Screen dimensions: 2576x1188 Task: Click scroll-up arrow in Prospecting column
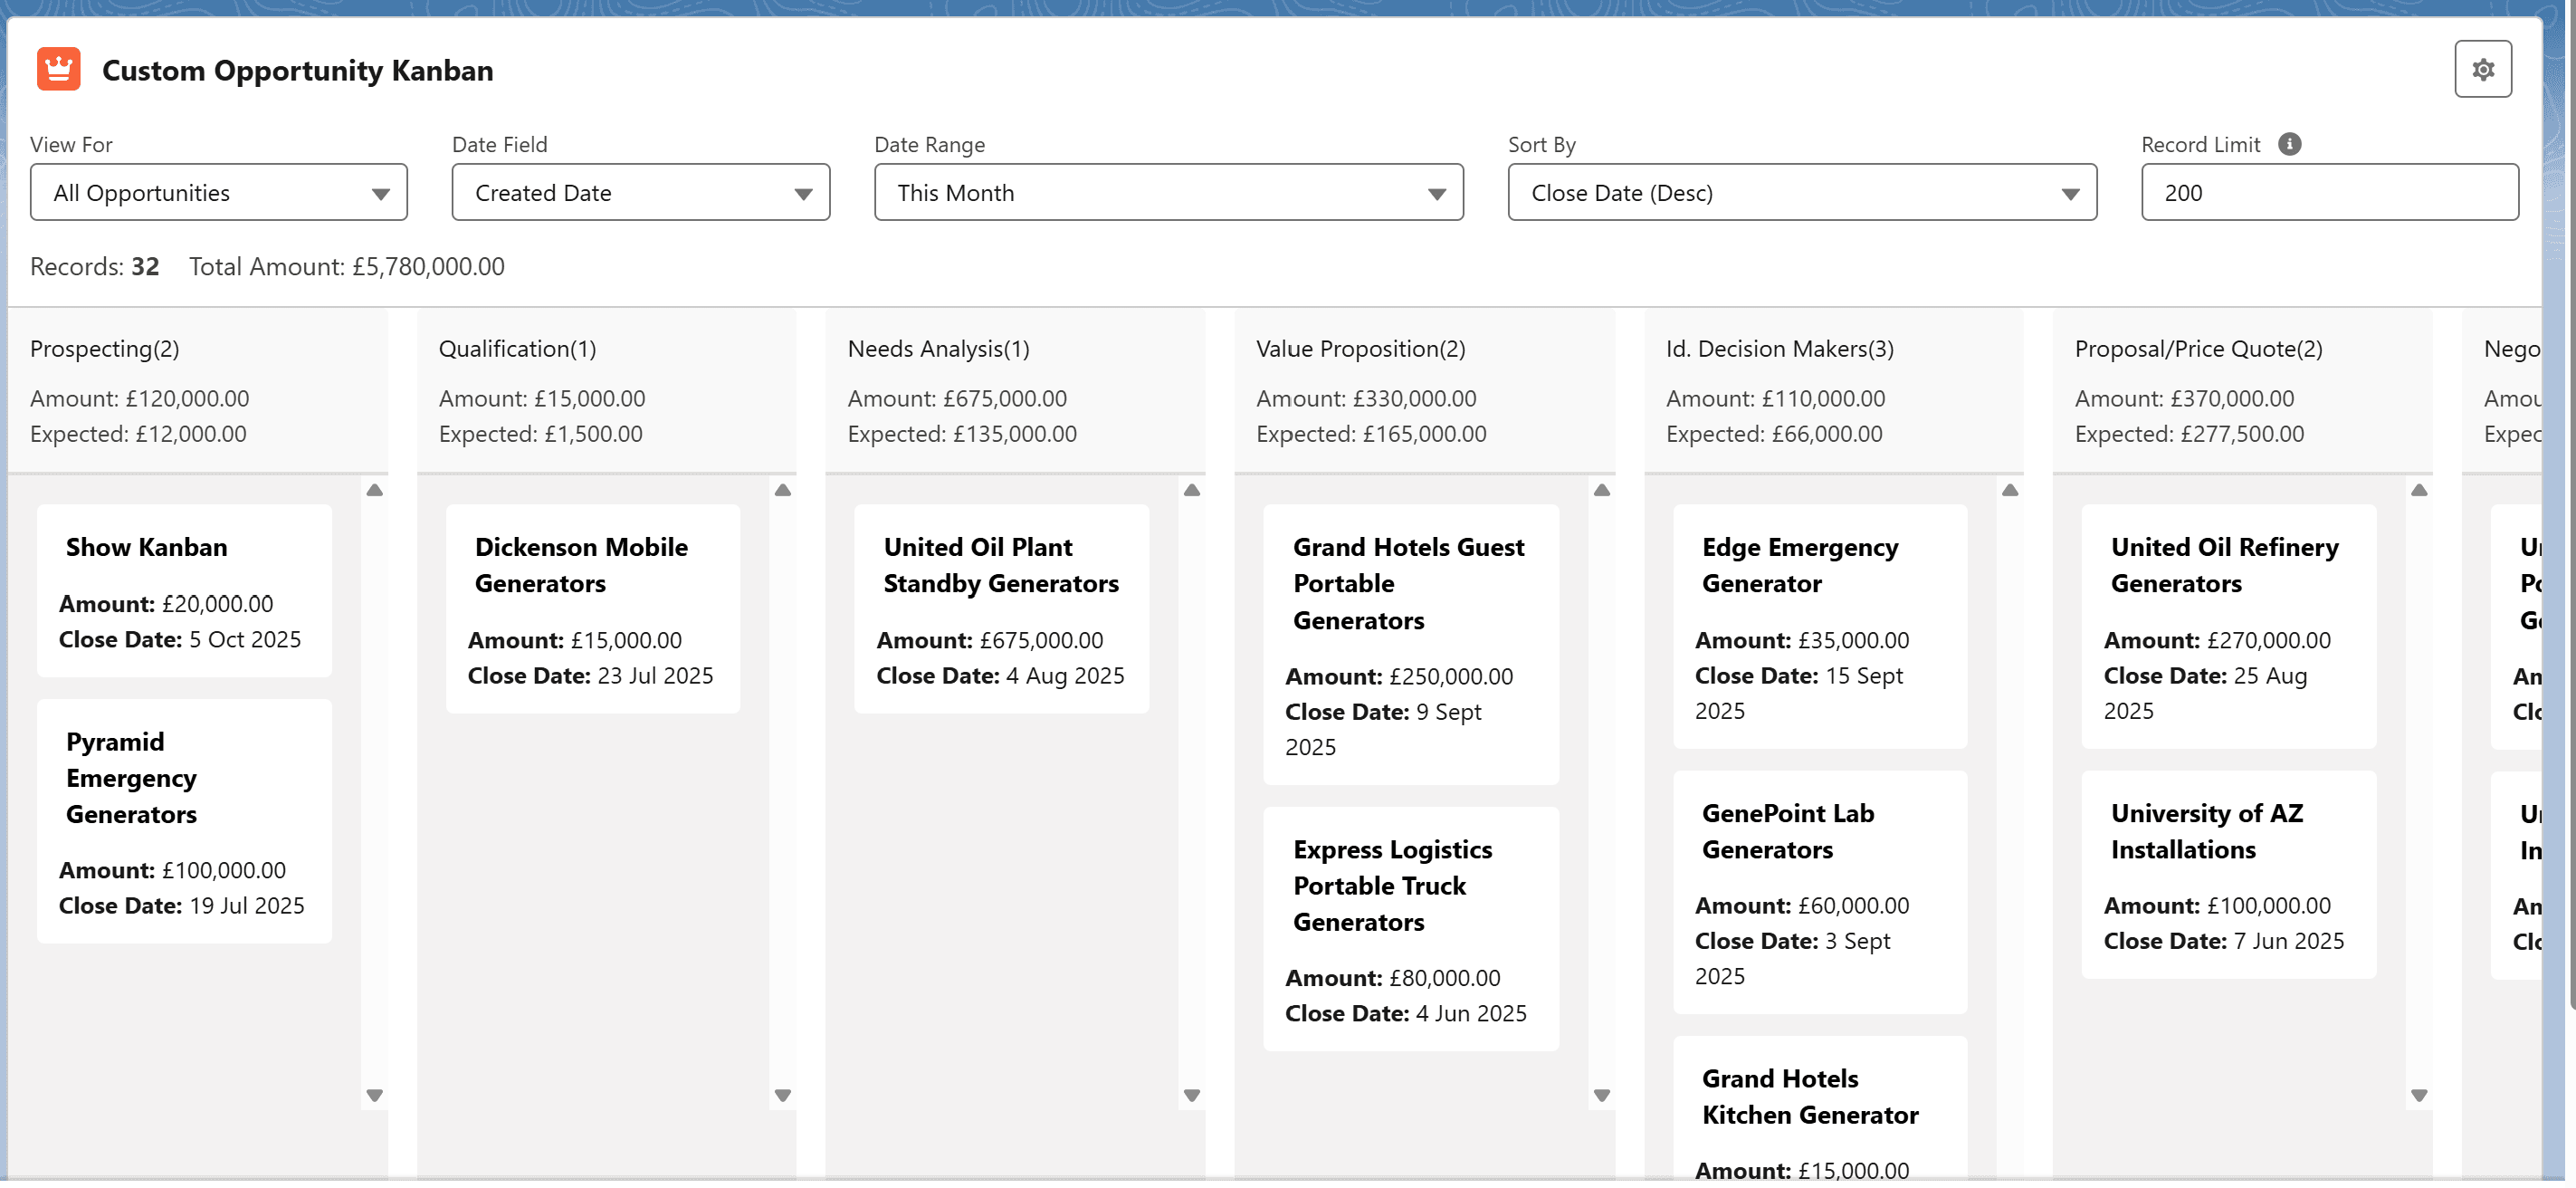click(x=375, y=490)
